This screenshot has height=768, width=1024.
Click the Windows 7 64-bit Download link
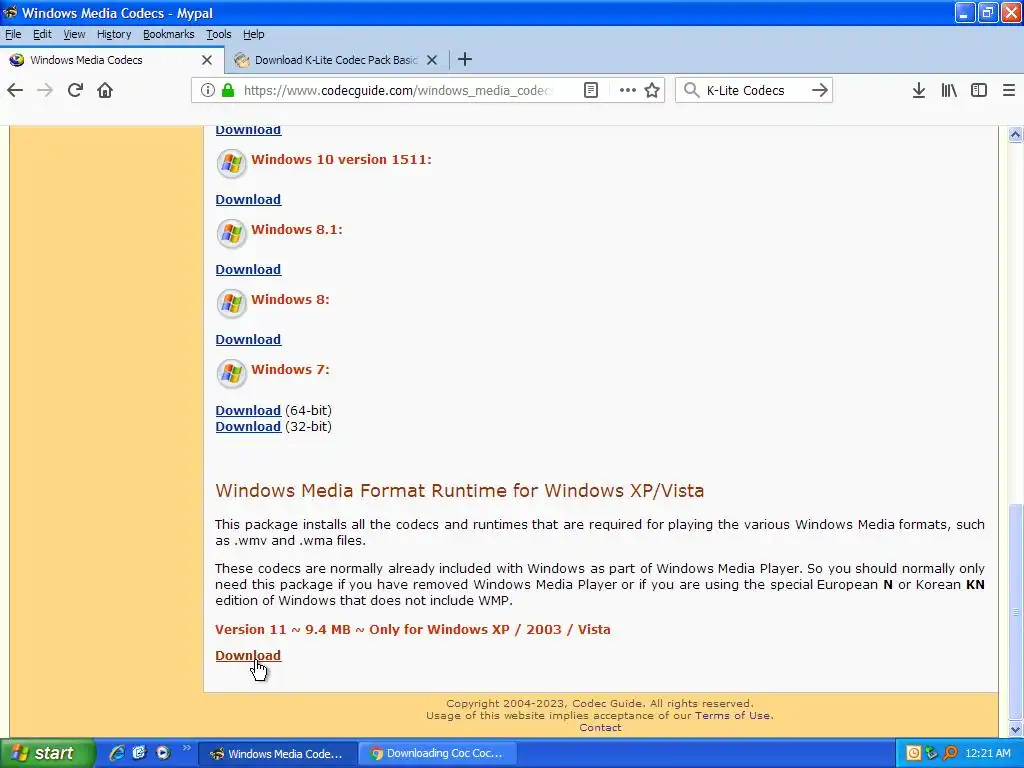pyautogui.click(x=248, y=410)
